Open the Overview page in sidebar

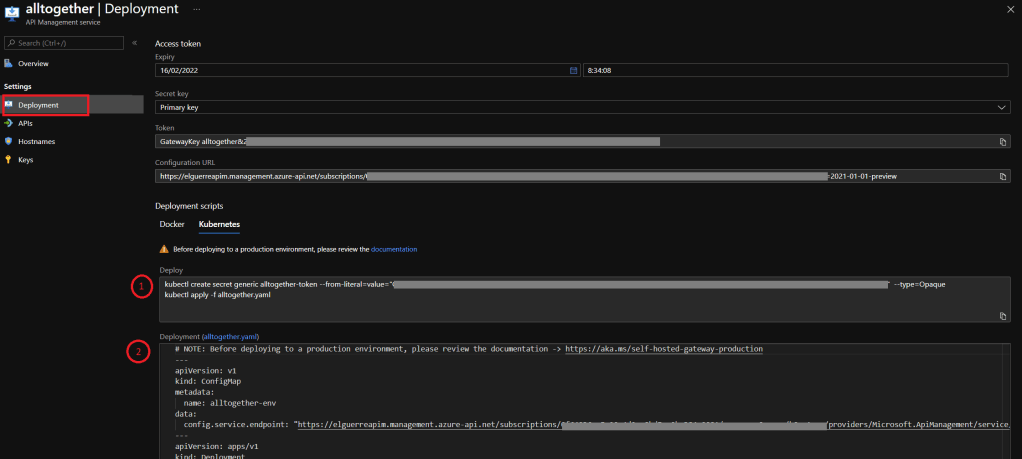32,63
